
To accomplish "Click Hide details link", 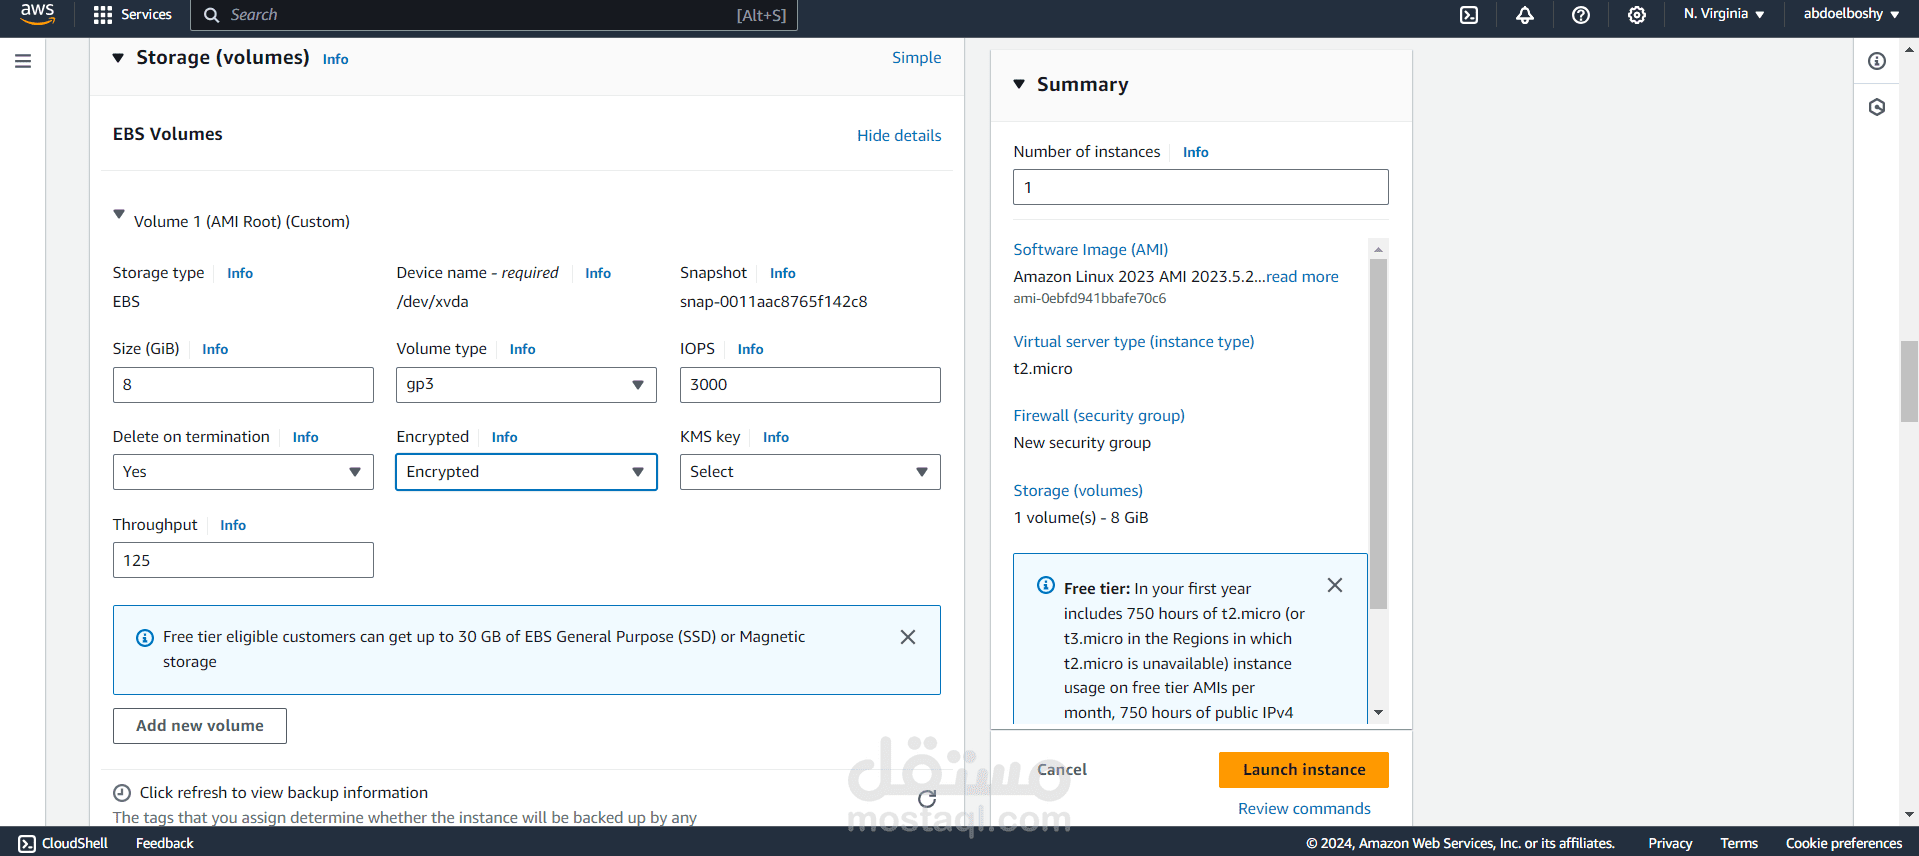I will 899,136.
